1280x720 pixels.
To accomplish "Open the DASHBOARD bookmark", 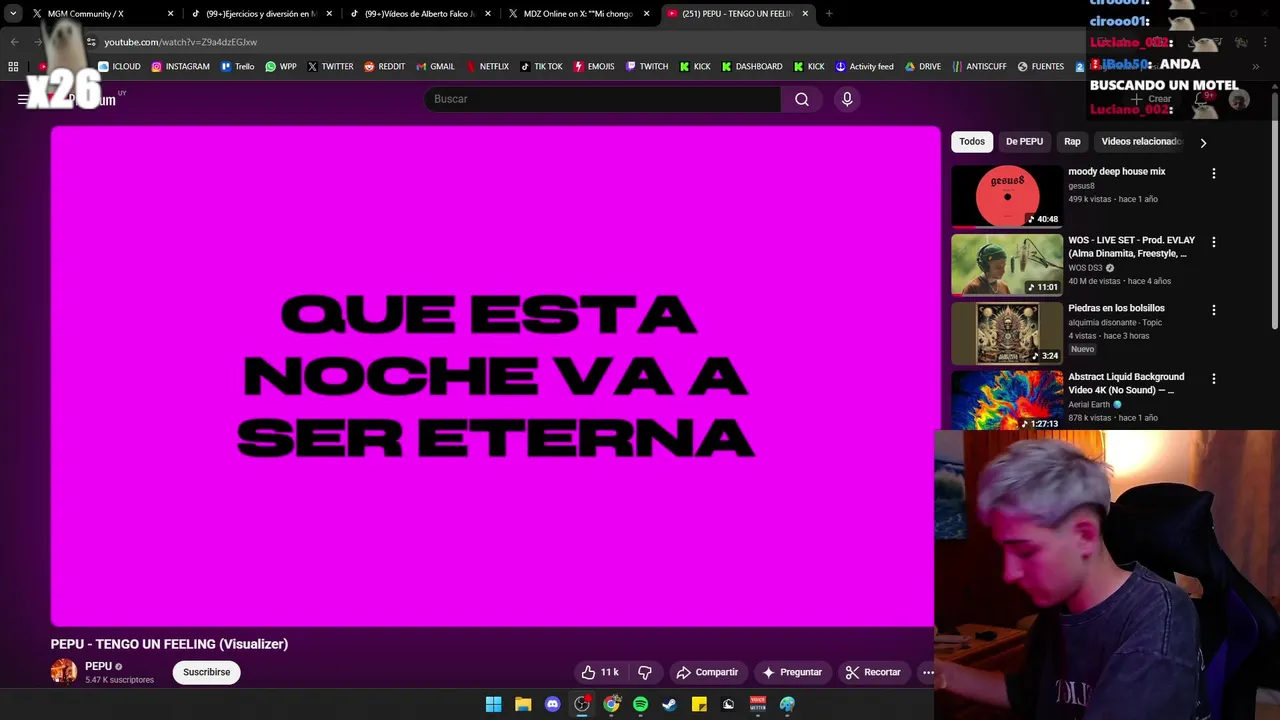I will (x=752, y=67).
